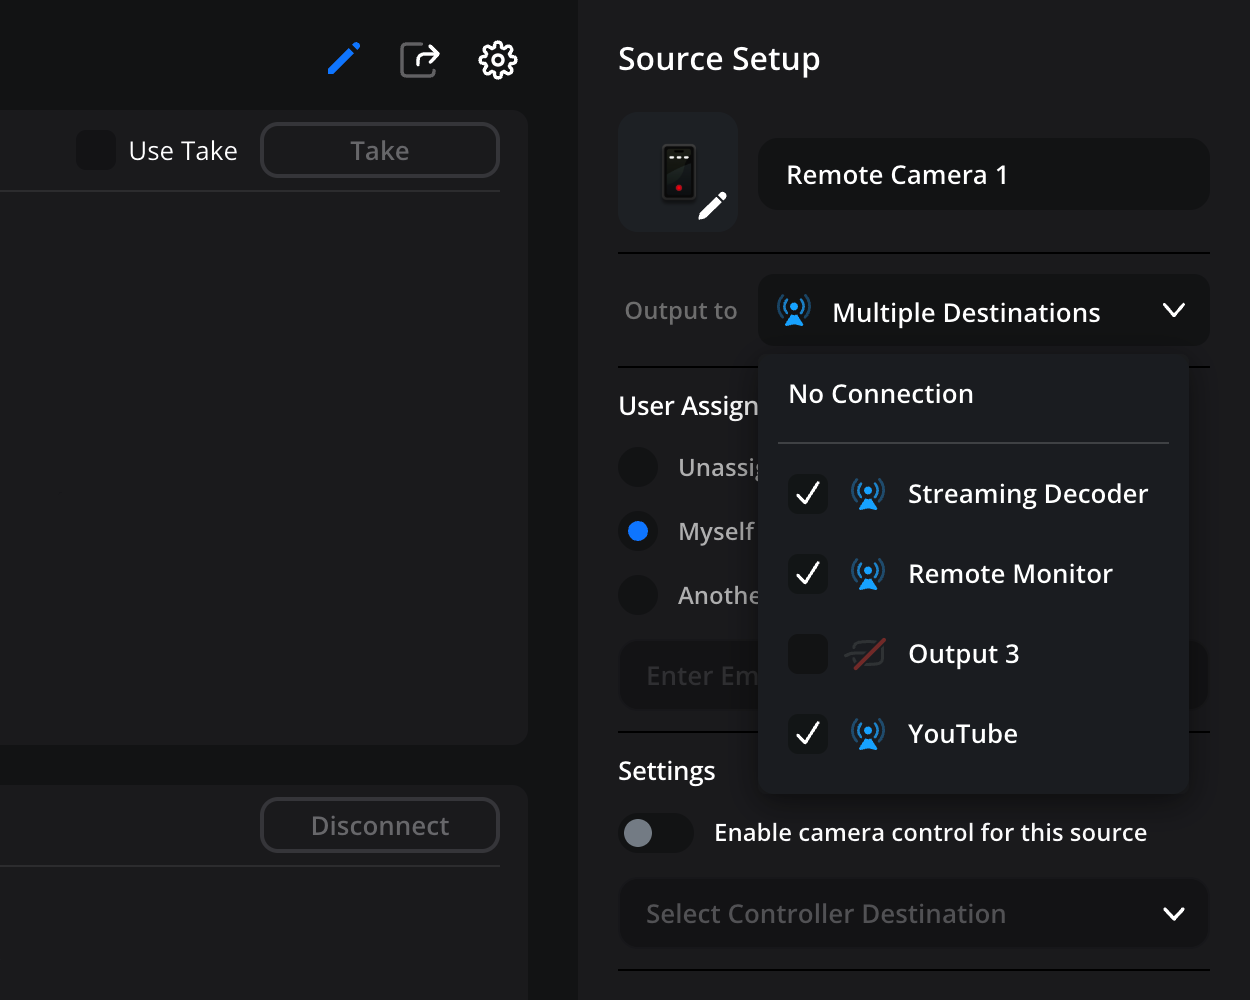Click the Settings section label
The height and width of the screenshot is (1000, 1250).
tap(667, 771)
